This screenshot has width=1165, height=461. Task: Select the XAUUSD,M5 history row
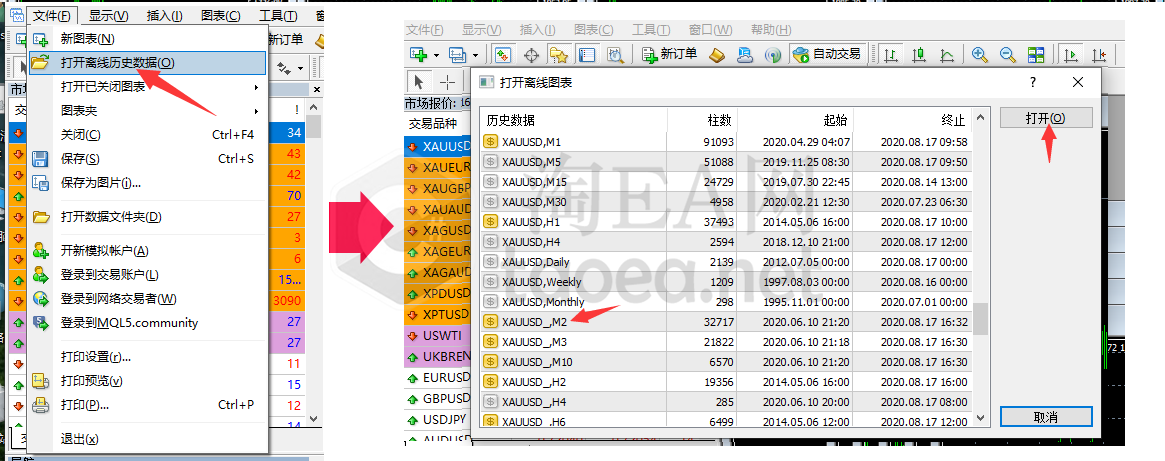727,161
